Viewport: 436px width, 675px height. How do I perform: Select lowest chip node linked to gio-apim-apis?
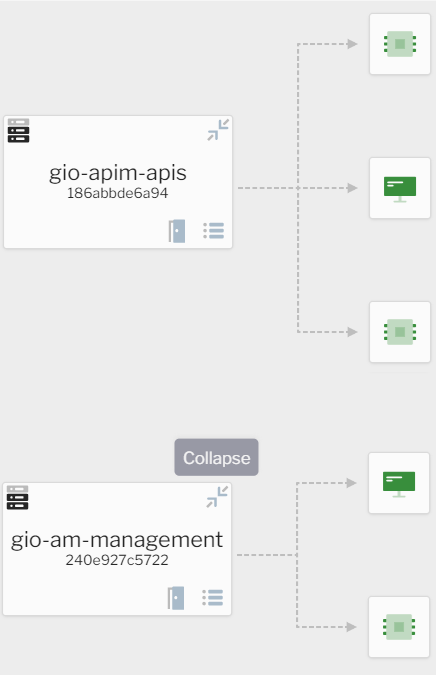[x=400, y=332]
